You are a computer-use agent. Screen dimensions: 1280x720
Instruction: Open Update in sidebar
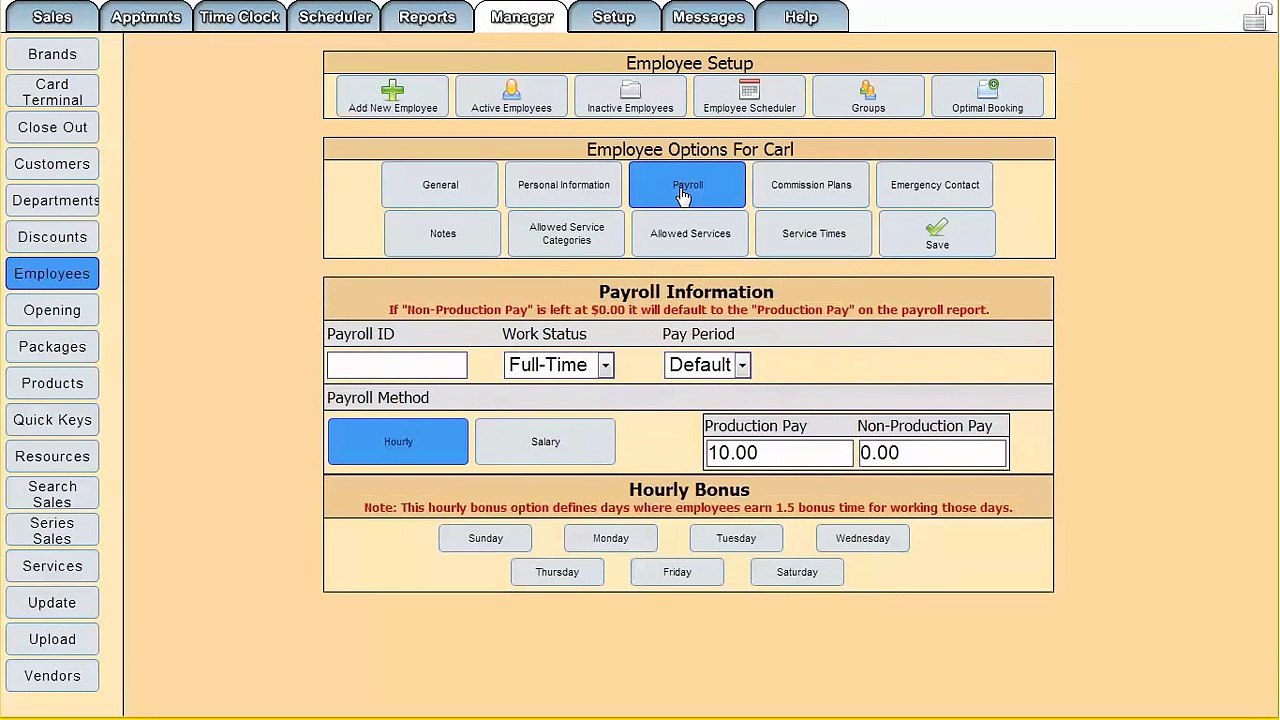click(x=52, y=603)
